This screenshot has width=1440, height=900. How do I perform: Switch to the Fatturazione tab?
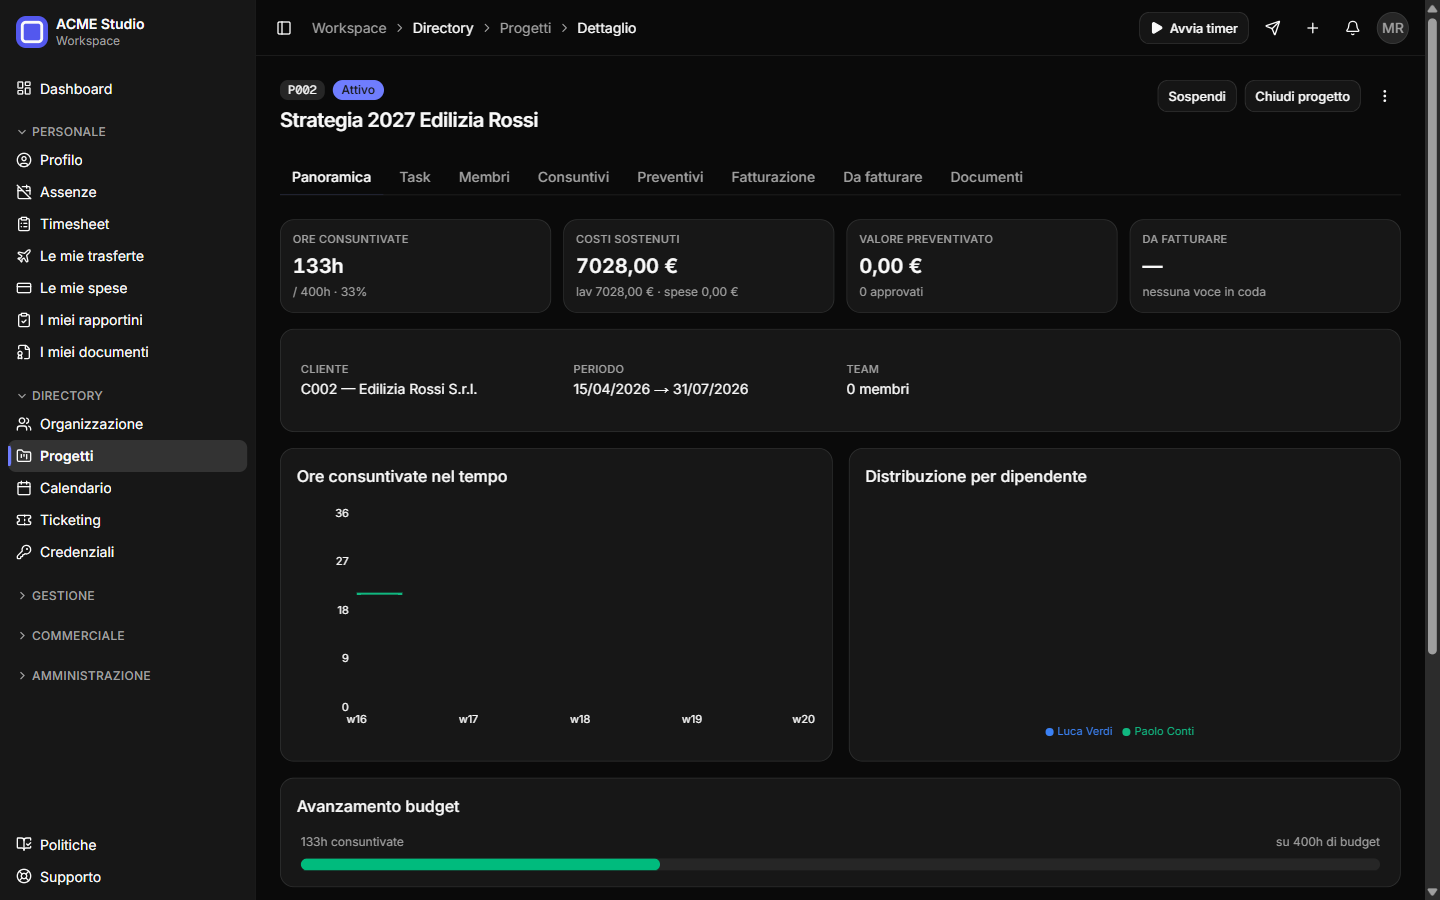(x=773, y=177)
